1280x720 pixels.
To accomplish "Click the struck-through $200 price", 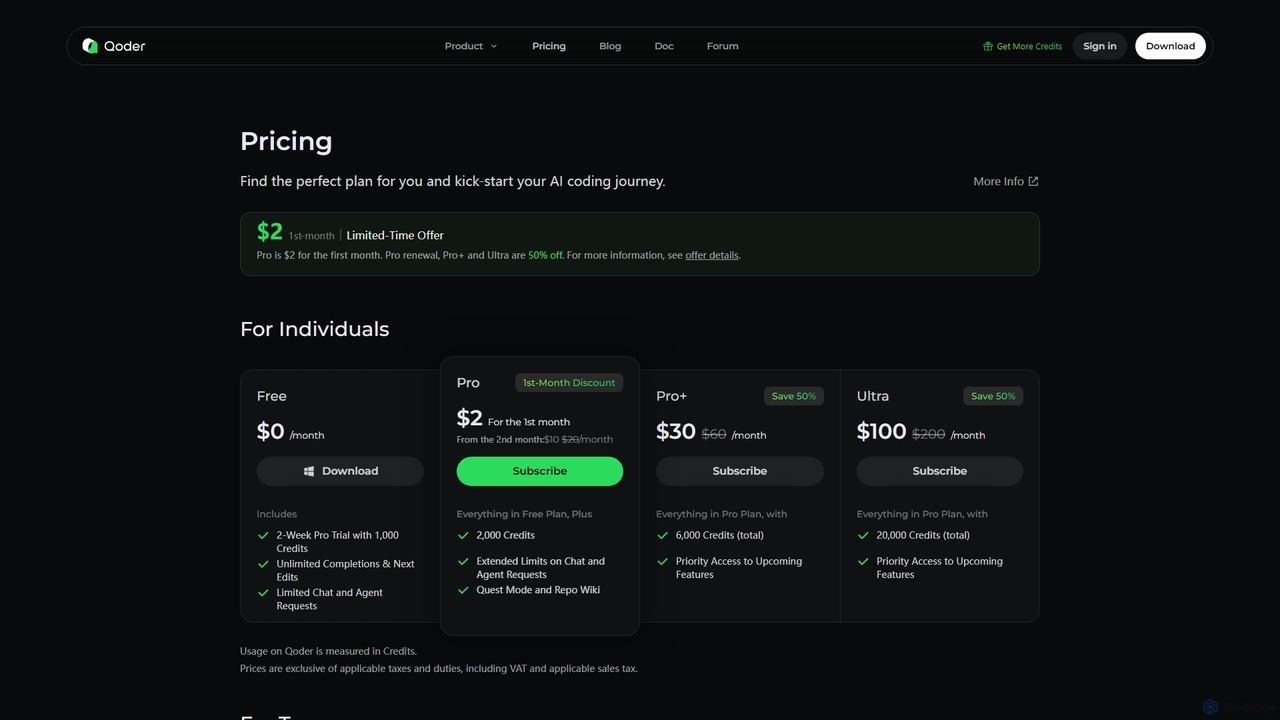I will pos(929,434).
